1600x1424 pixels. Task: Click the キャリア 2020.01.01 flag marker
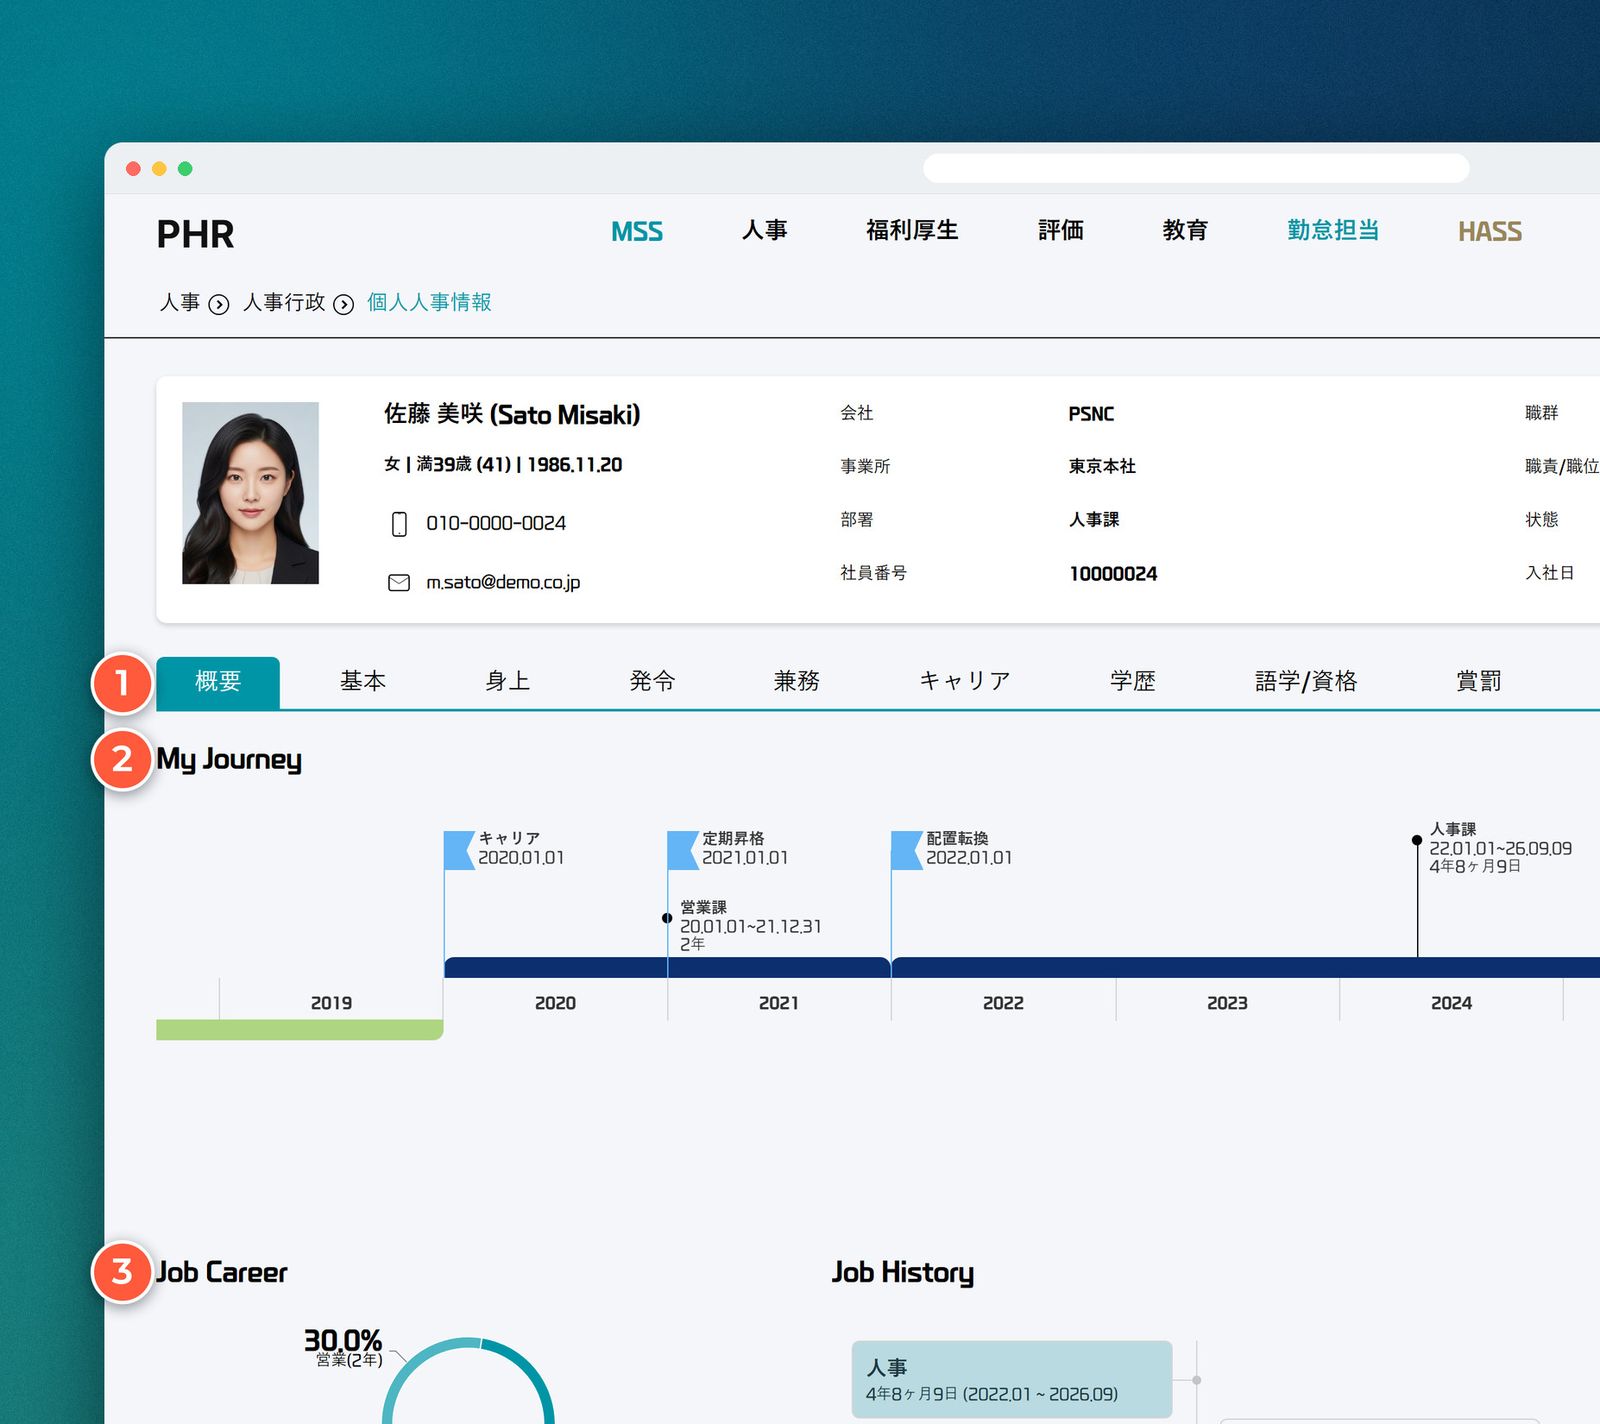tap(459, 850)
